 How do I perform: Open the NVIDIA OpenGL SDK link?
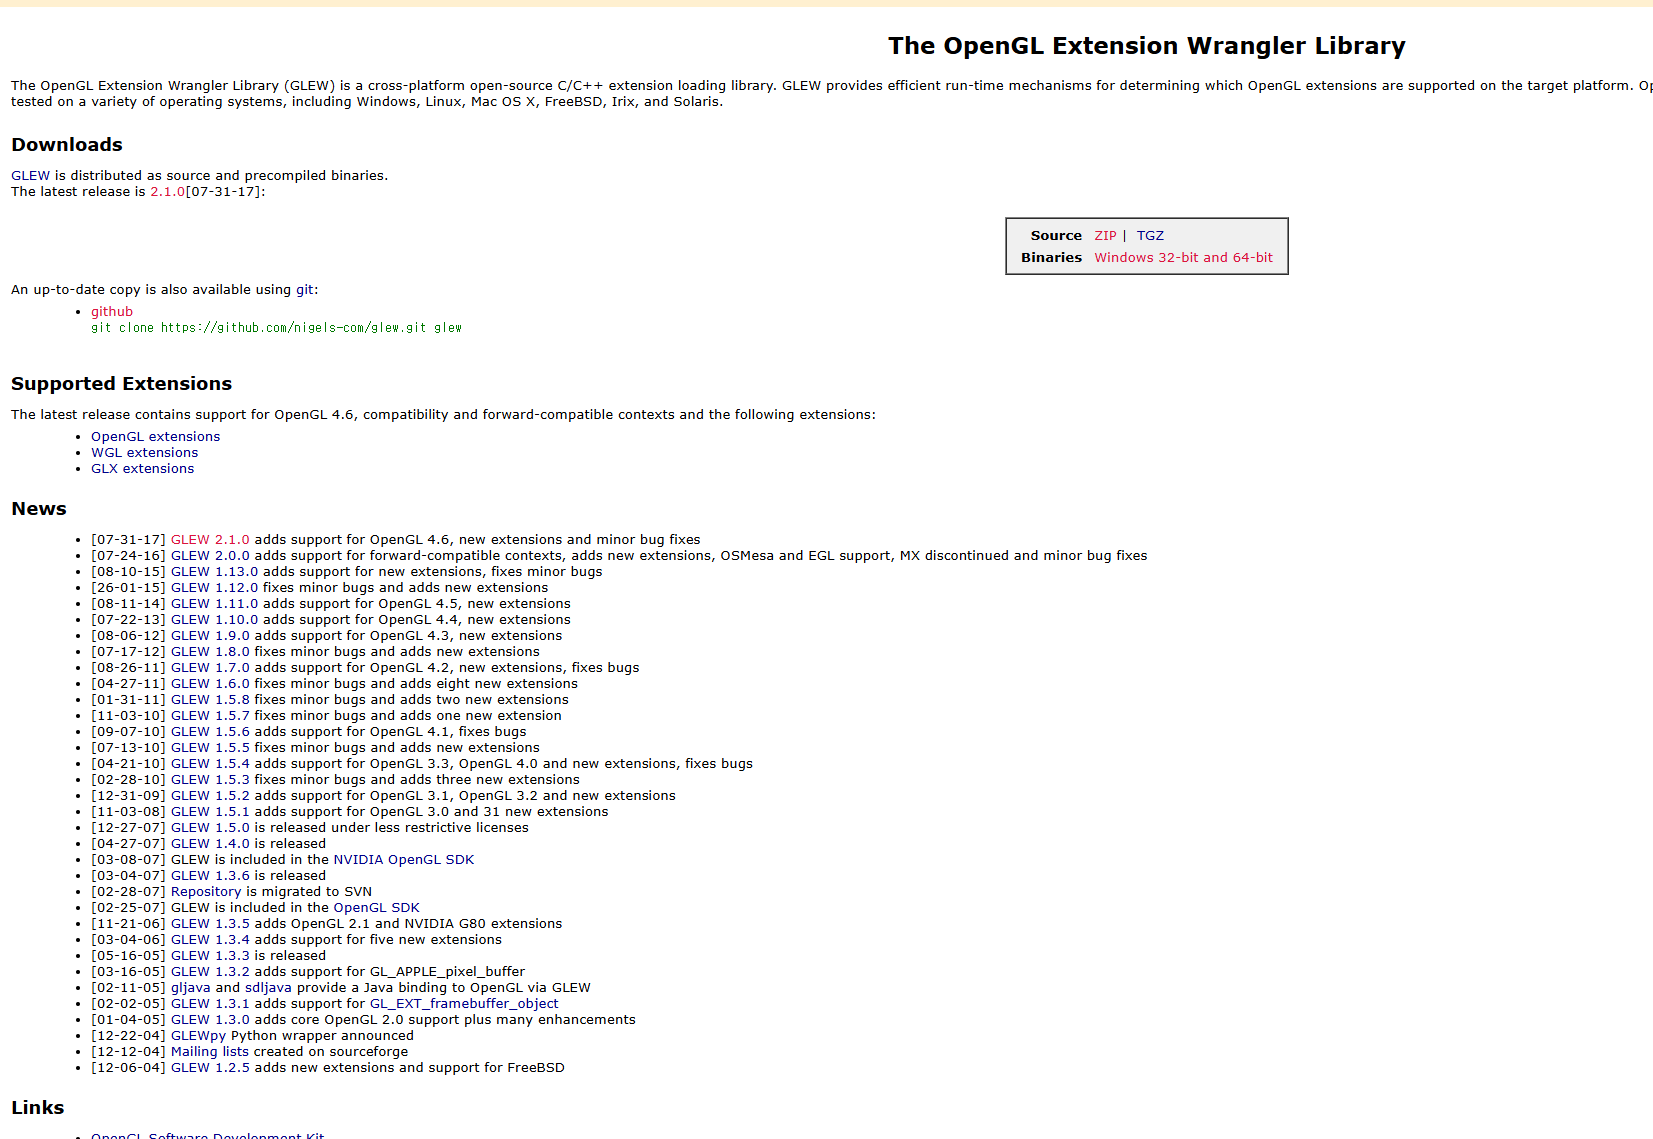(403, 860)
